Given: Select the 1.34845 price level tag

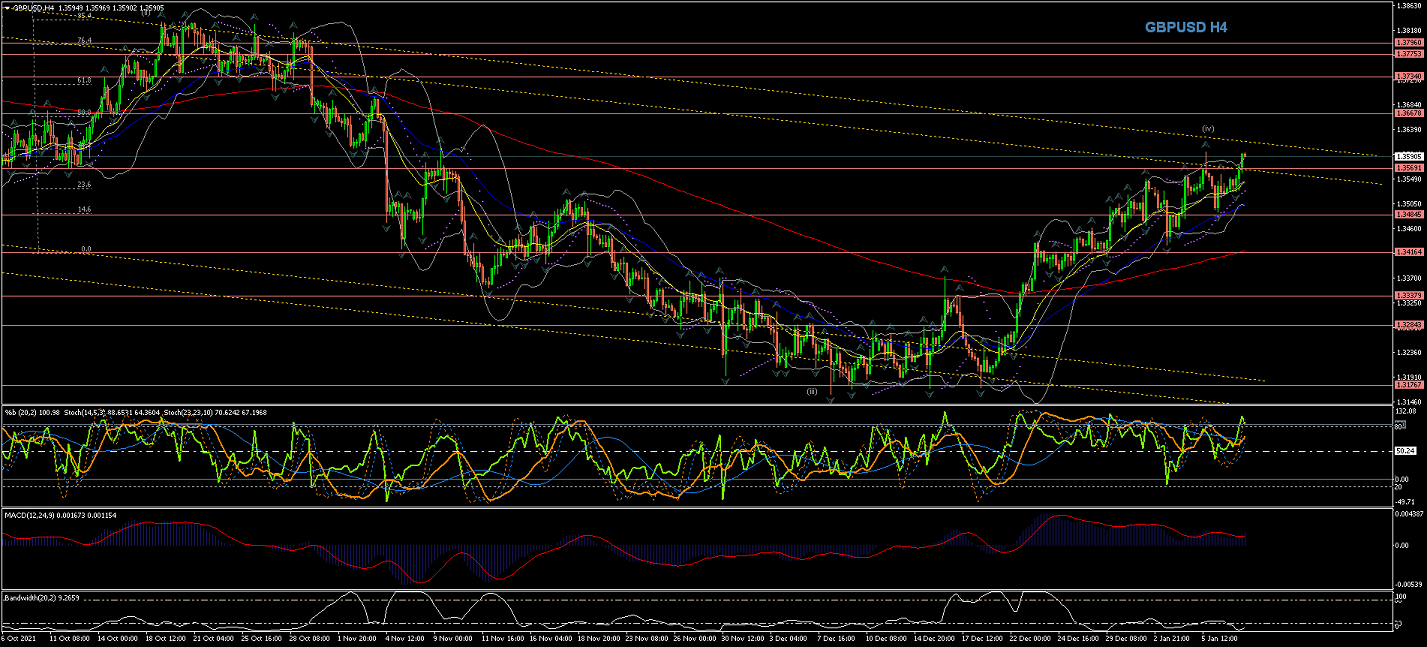Looking at the screenshot, I should pyautogui.click(x=1408, y=215).
